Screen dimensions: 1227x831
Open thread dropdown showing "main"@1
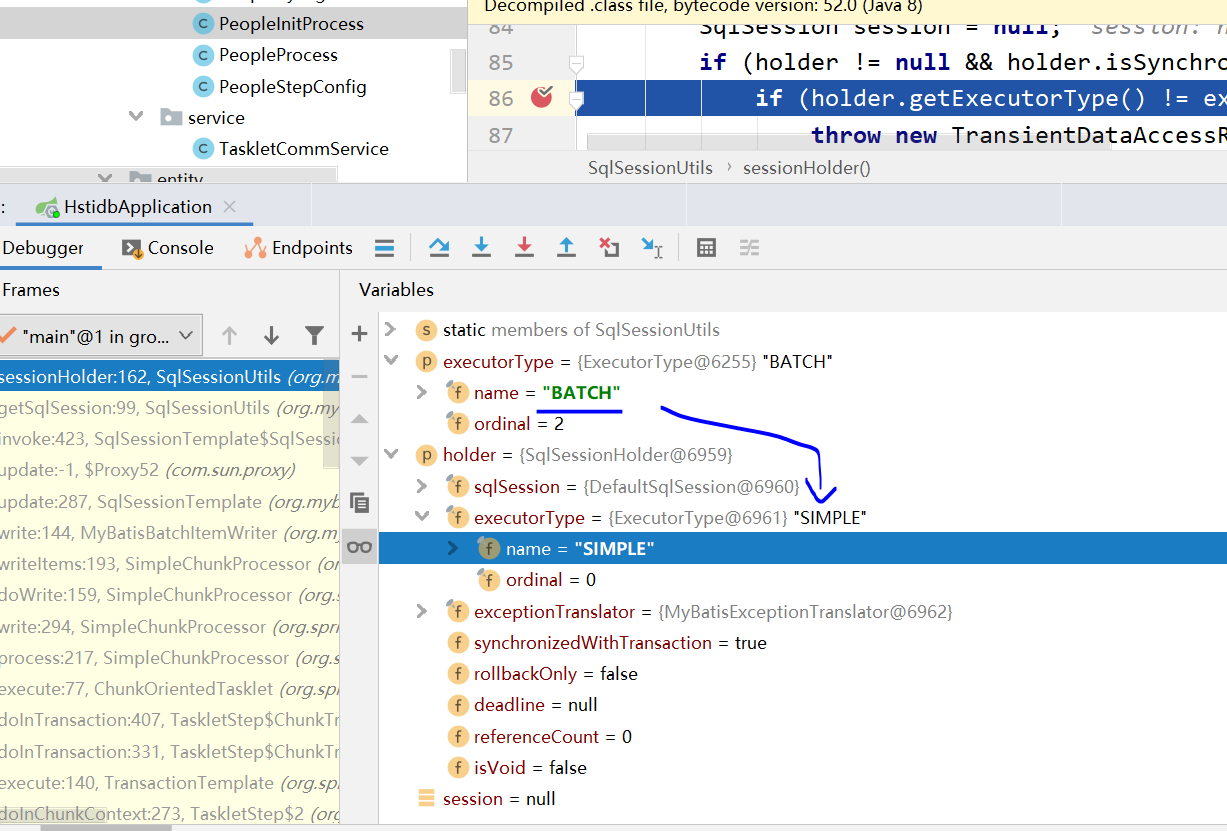pyautogui.click(x=100, y=336)
